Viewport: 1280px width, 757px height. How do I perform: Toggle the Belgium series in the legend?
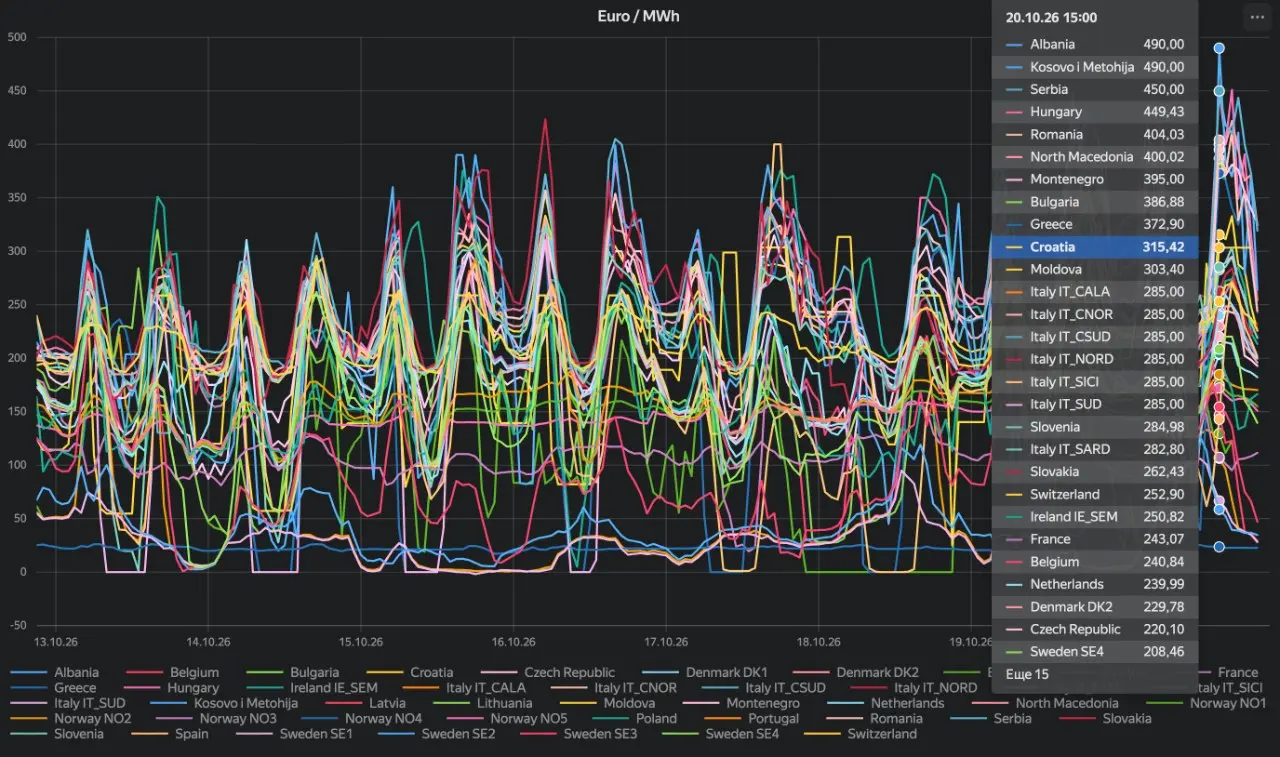[x=173, y=672]
